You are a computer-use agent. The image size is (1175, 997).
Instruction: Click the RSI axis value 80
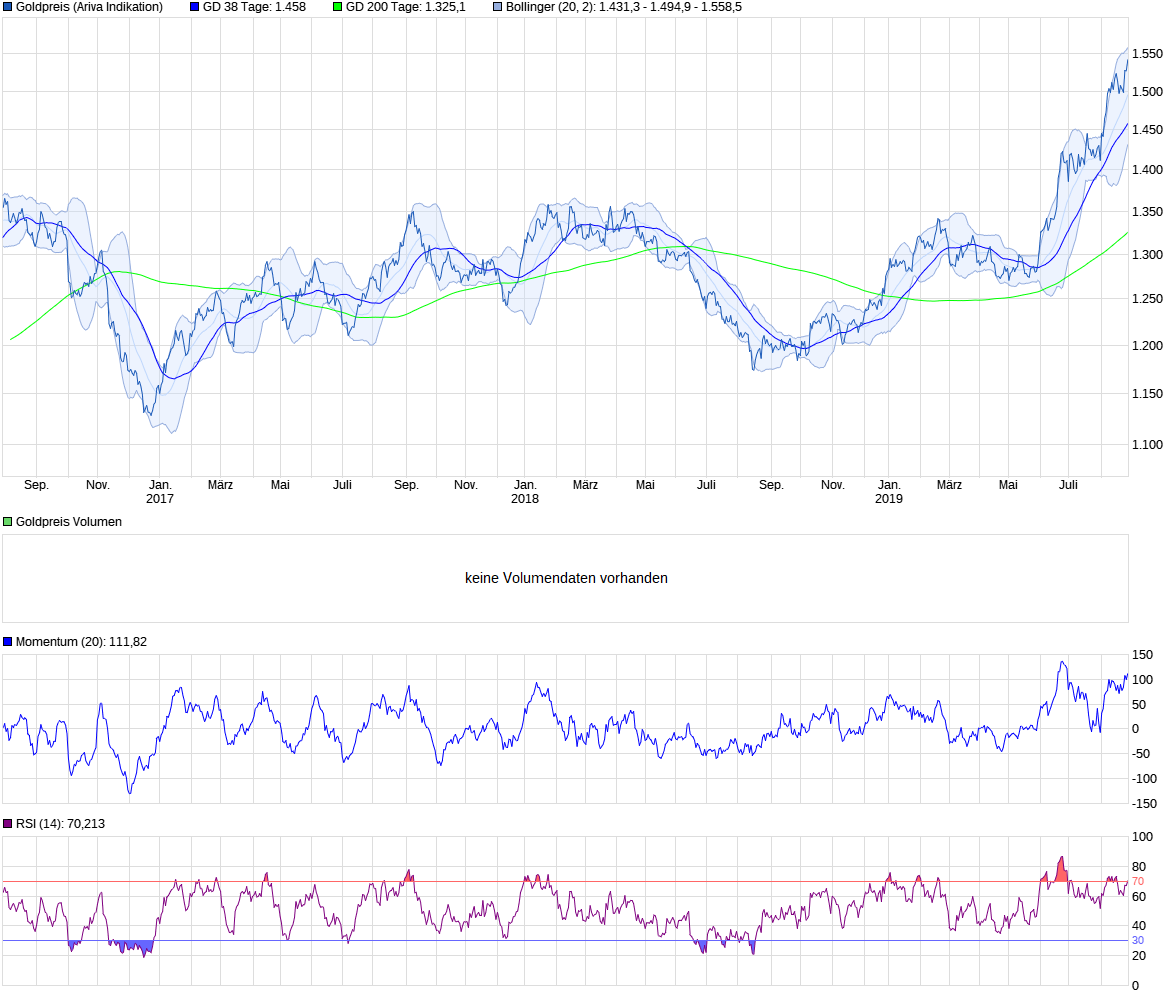click(1139, 867)
